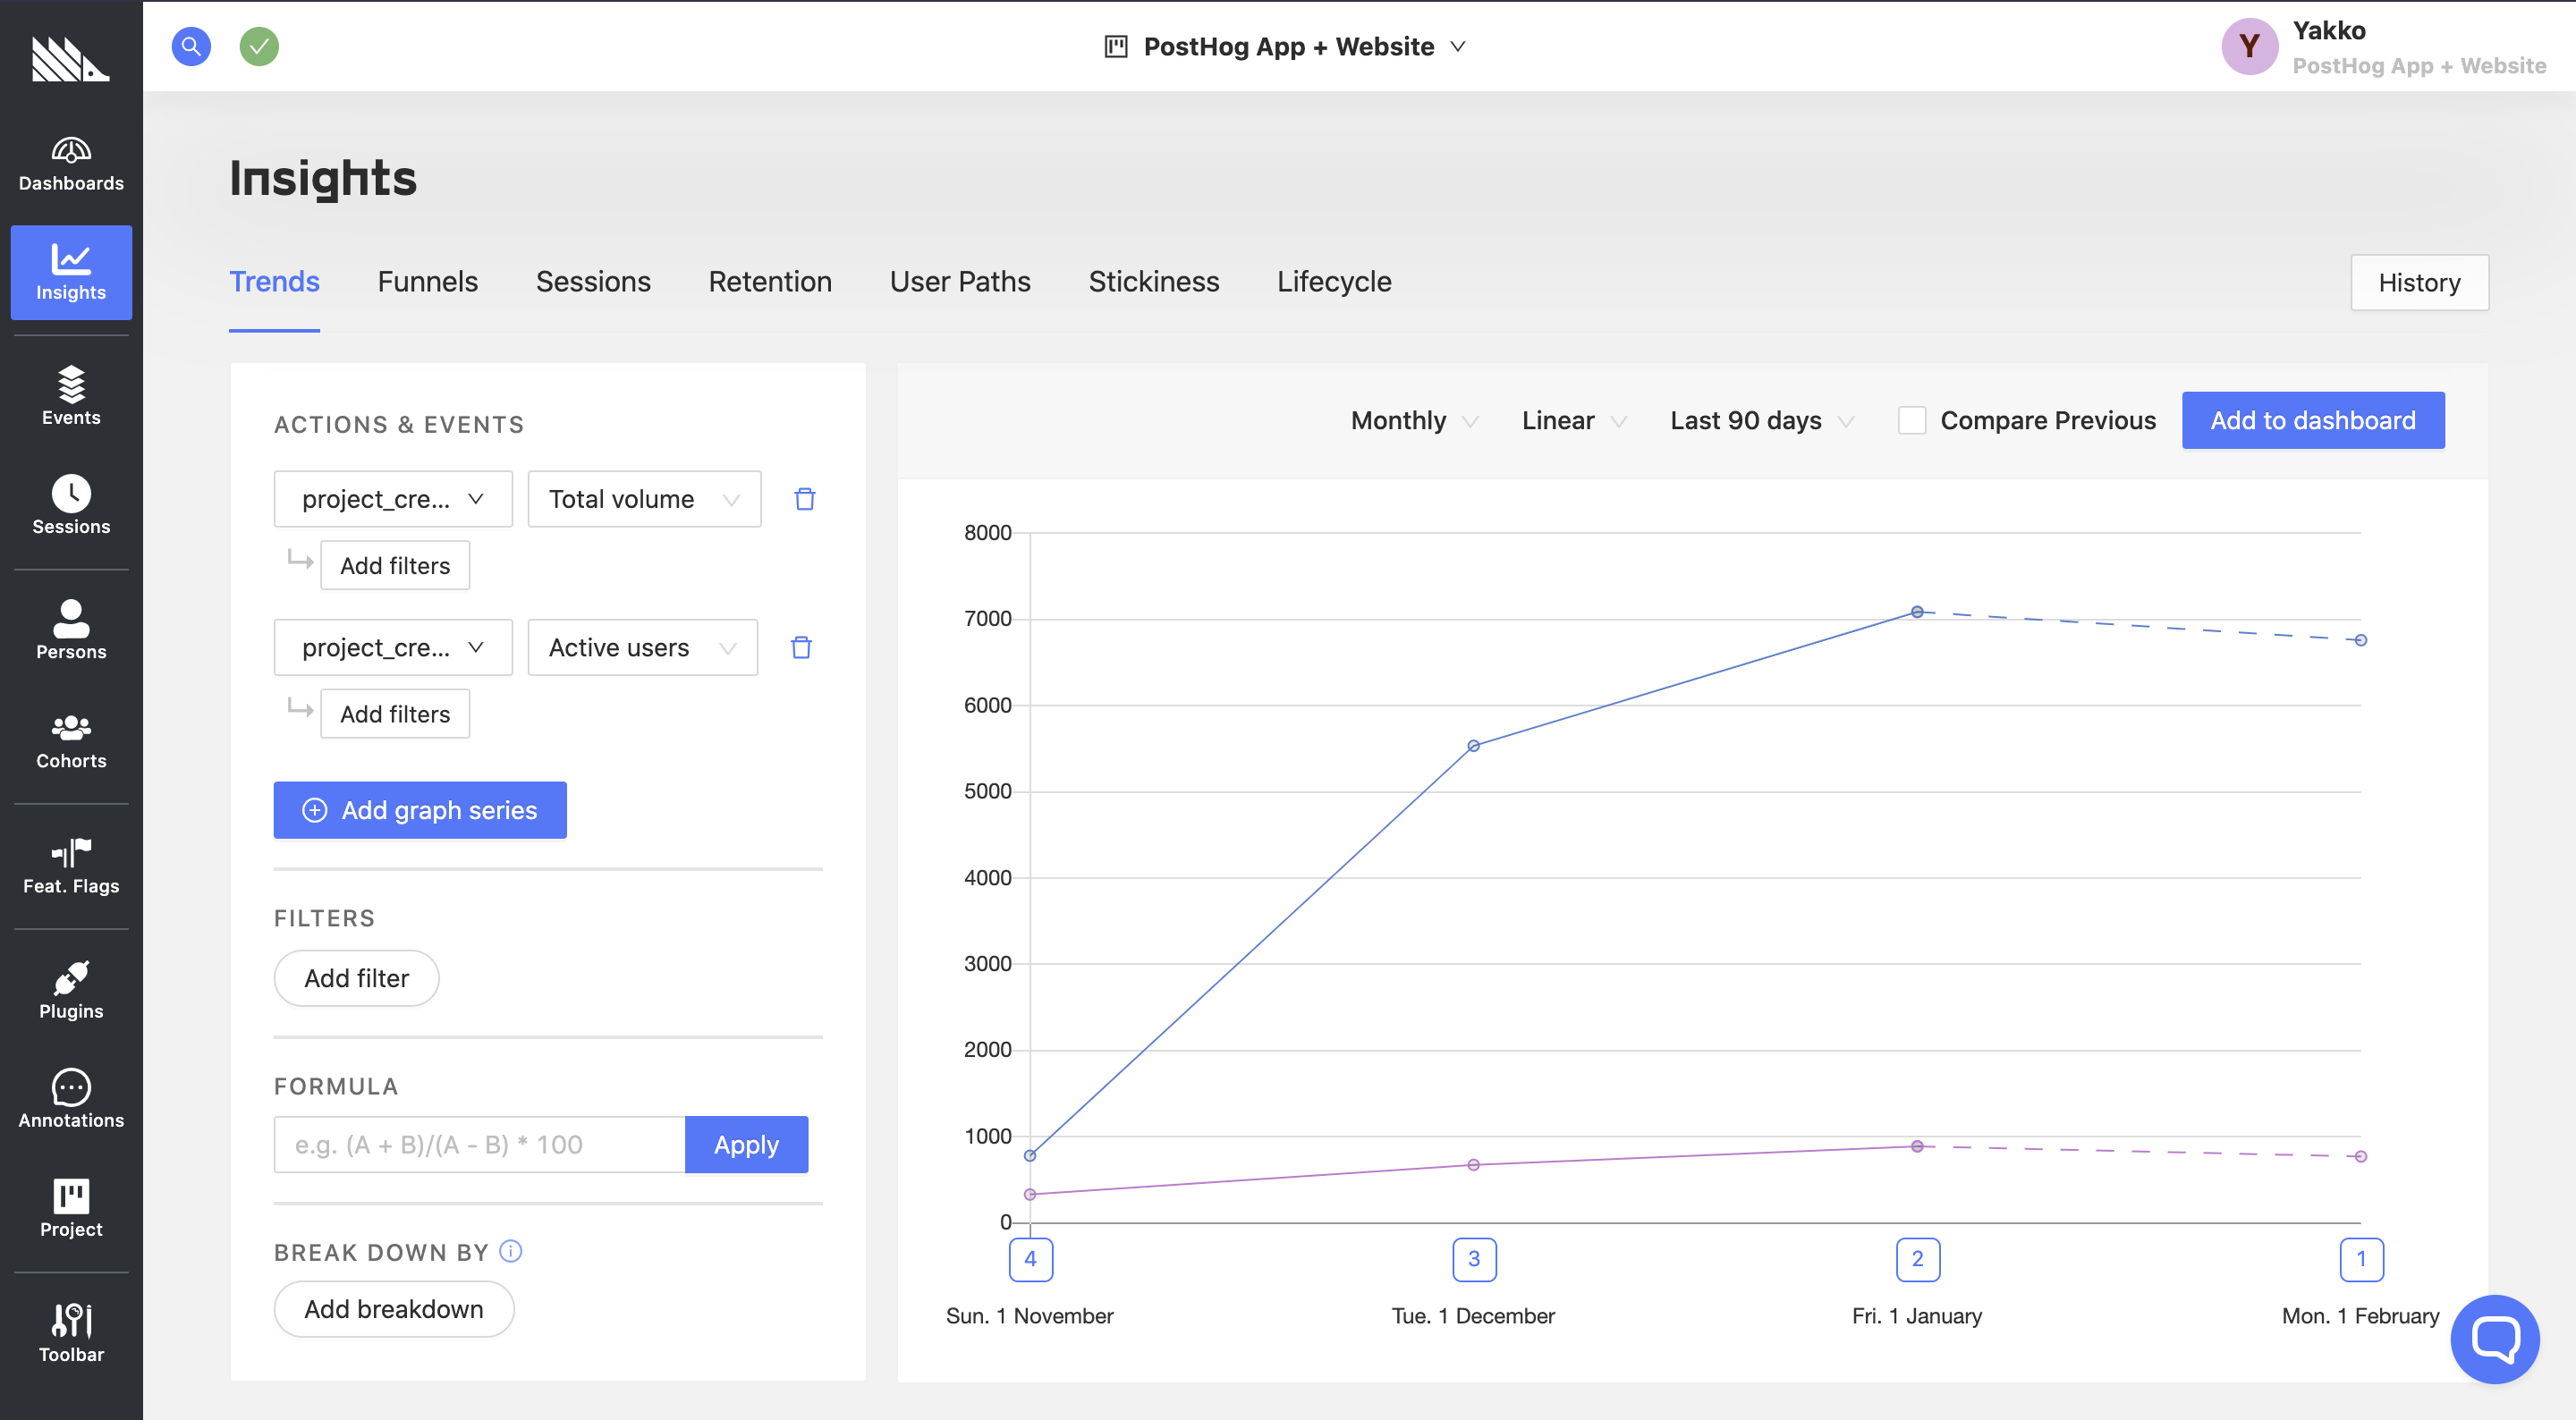Go to the Events sidebar icon
The height and width of the screenshot is (1420, 2576).
tap(71, 396)
